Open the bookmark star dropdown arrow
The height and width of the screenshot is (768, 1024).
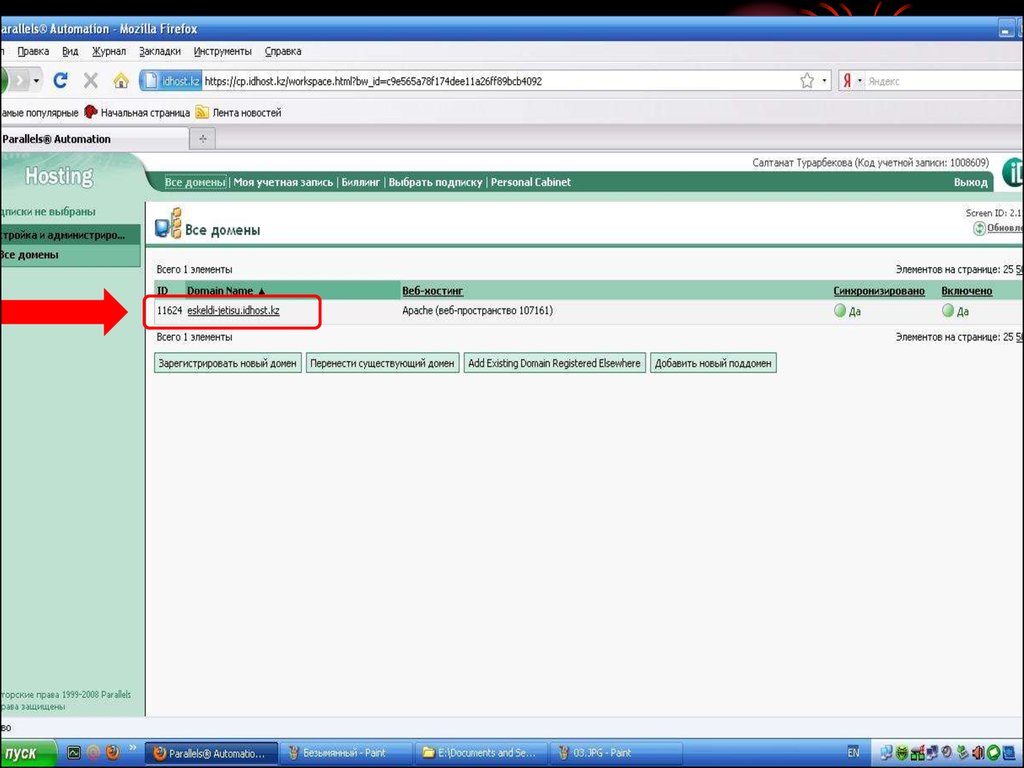824,81
